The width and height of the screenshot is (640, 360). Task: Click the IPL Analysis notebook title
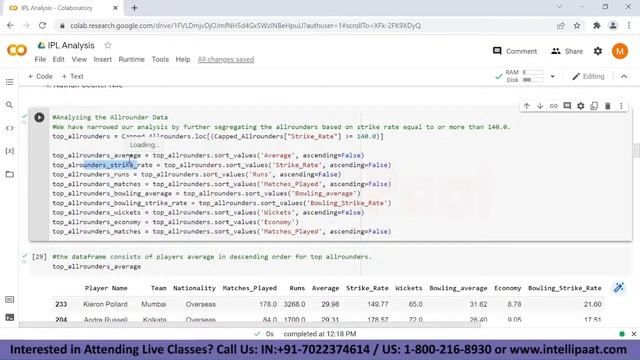[x=71, y=45]
